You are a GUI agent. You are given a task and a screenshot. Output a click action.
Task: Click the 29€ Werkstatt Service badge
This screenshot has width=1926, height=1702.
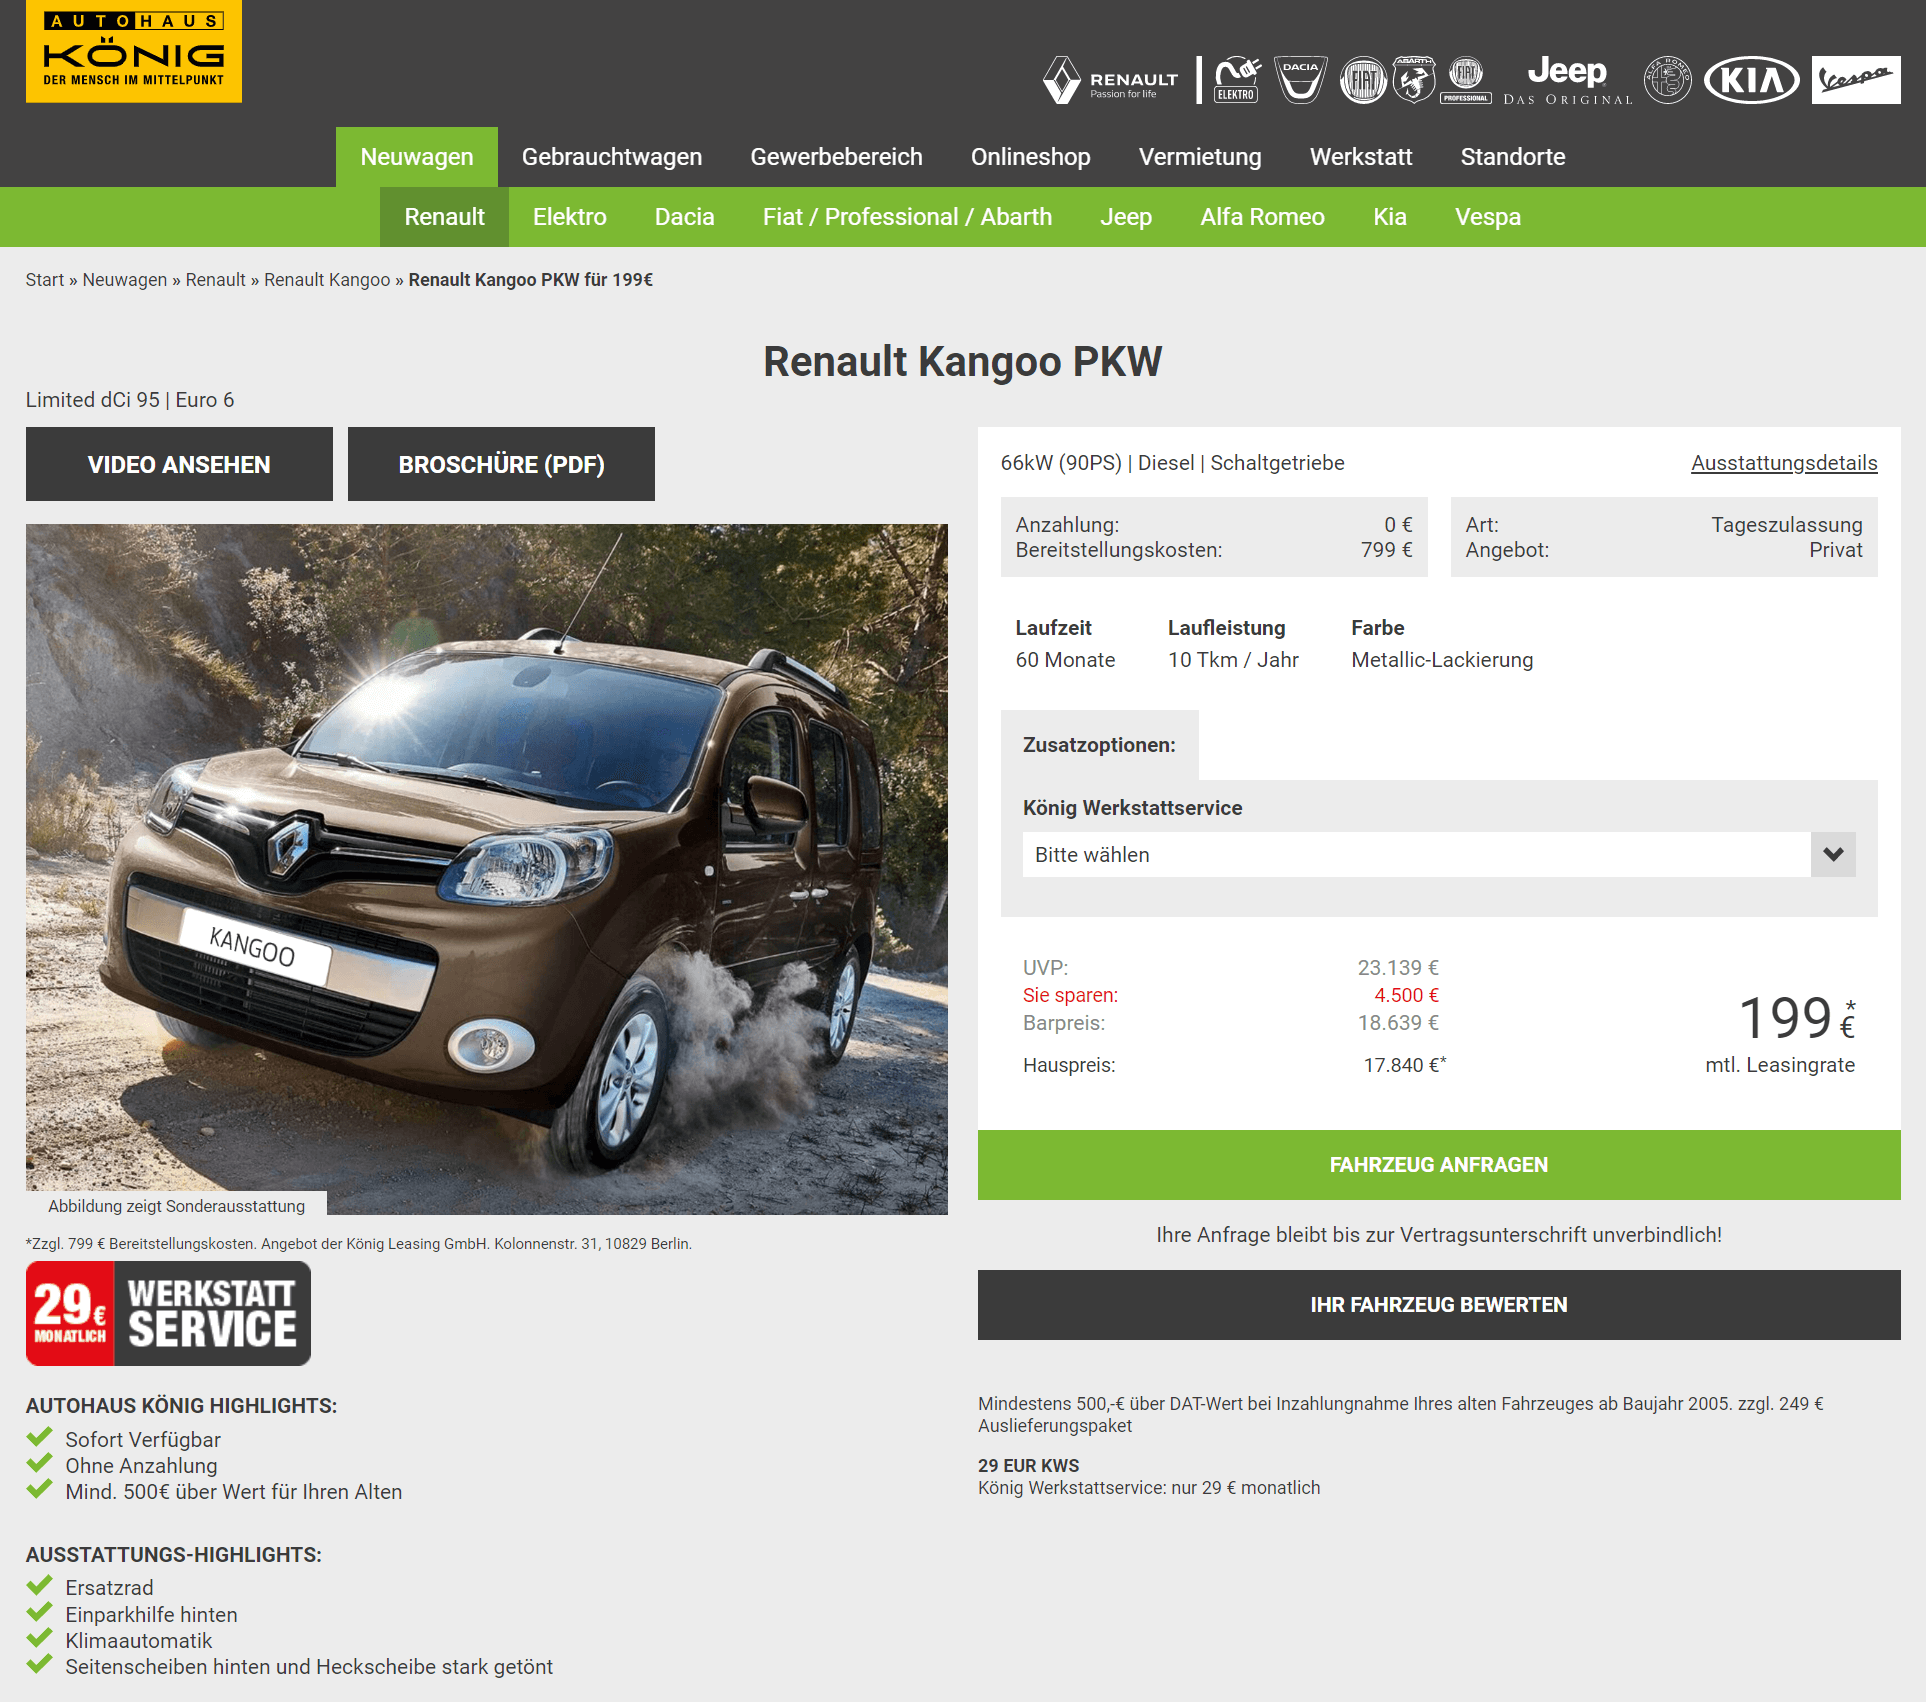point(168,1313)
